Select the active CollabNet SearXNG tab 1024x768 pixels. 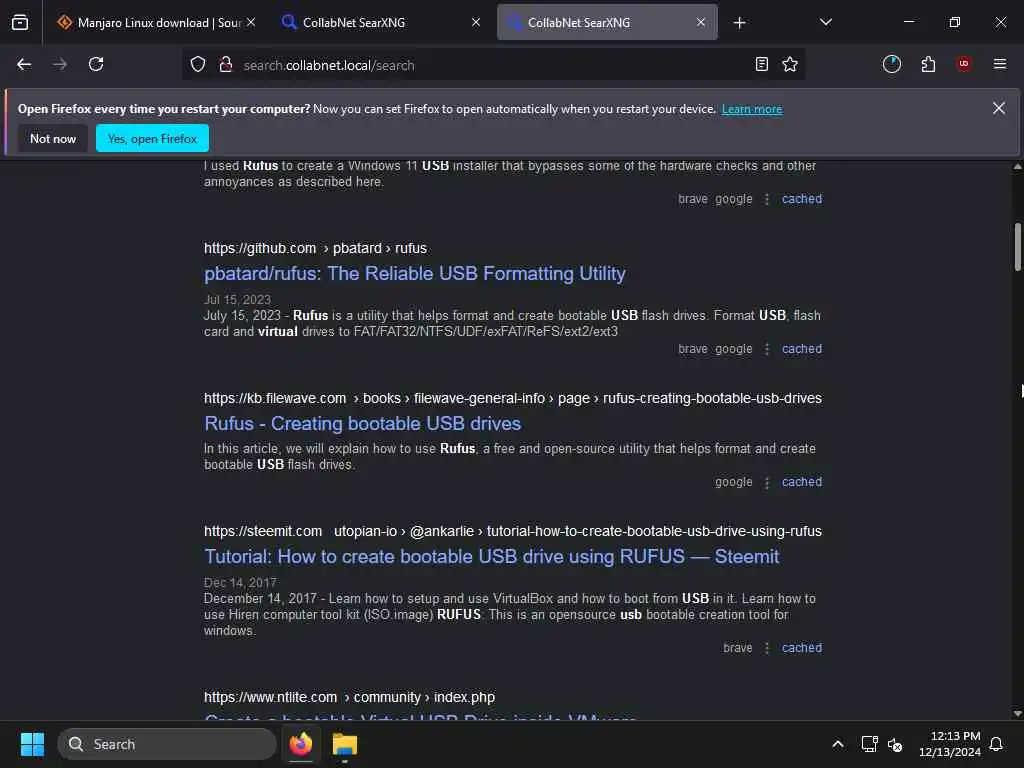pos(607,22)
